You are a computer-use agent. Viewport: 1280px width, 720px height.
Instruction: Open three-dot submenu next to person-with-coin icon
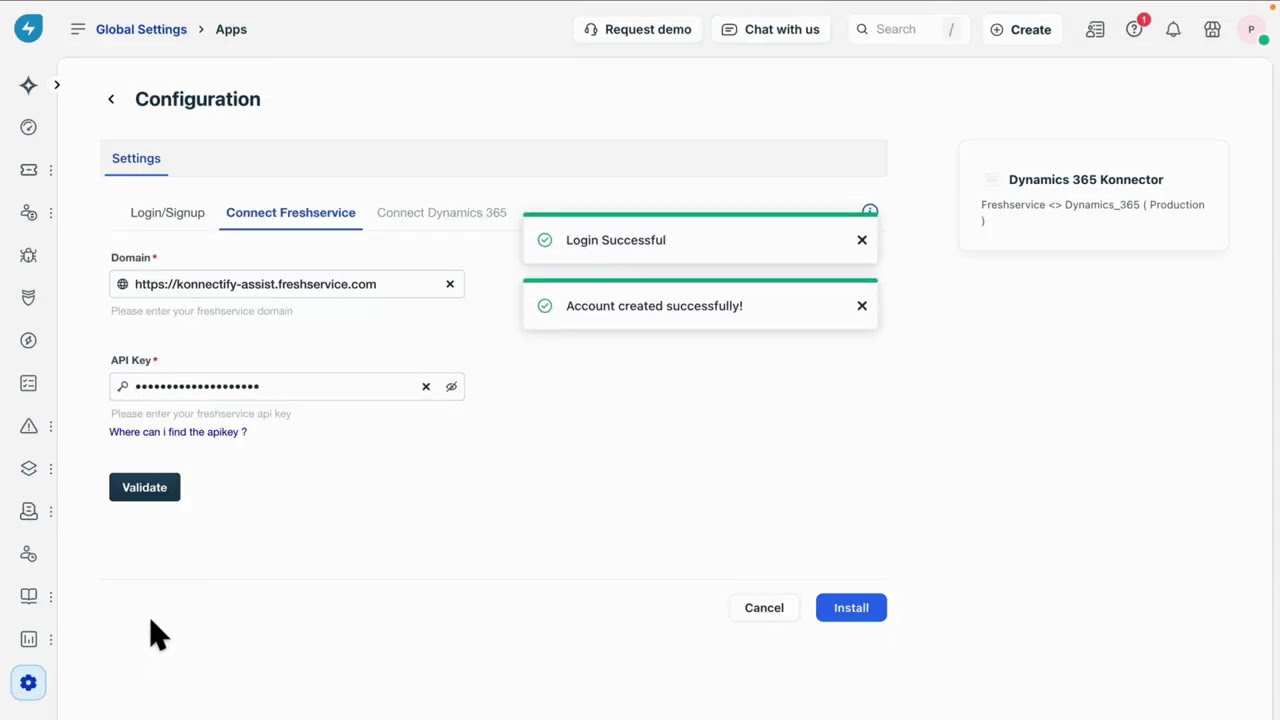click(x=50, y=213)
